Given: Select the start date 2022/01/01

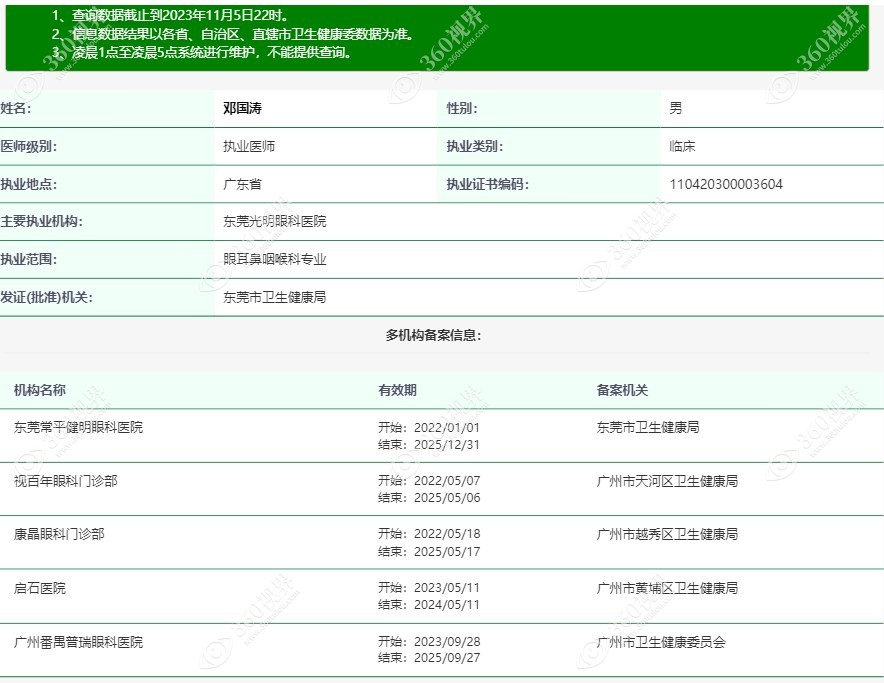Looking at the screenshot, I should [x=447, y=428].
